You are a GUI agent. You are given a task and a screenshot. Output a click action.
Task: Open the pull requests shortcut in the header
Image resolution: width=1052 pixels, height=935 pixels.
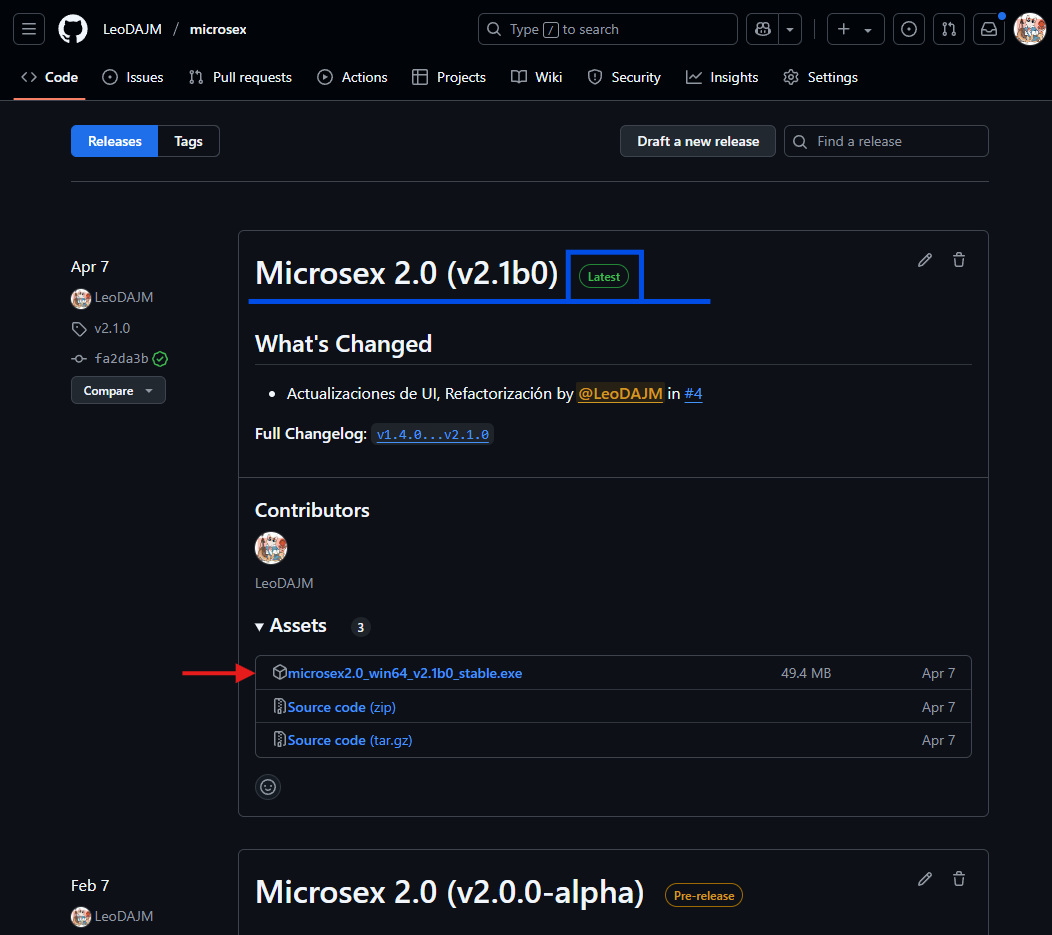tap(949, 29)
